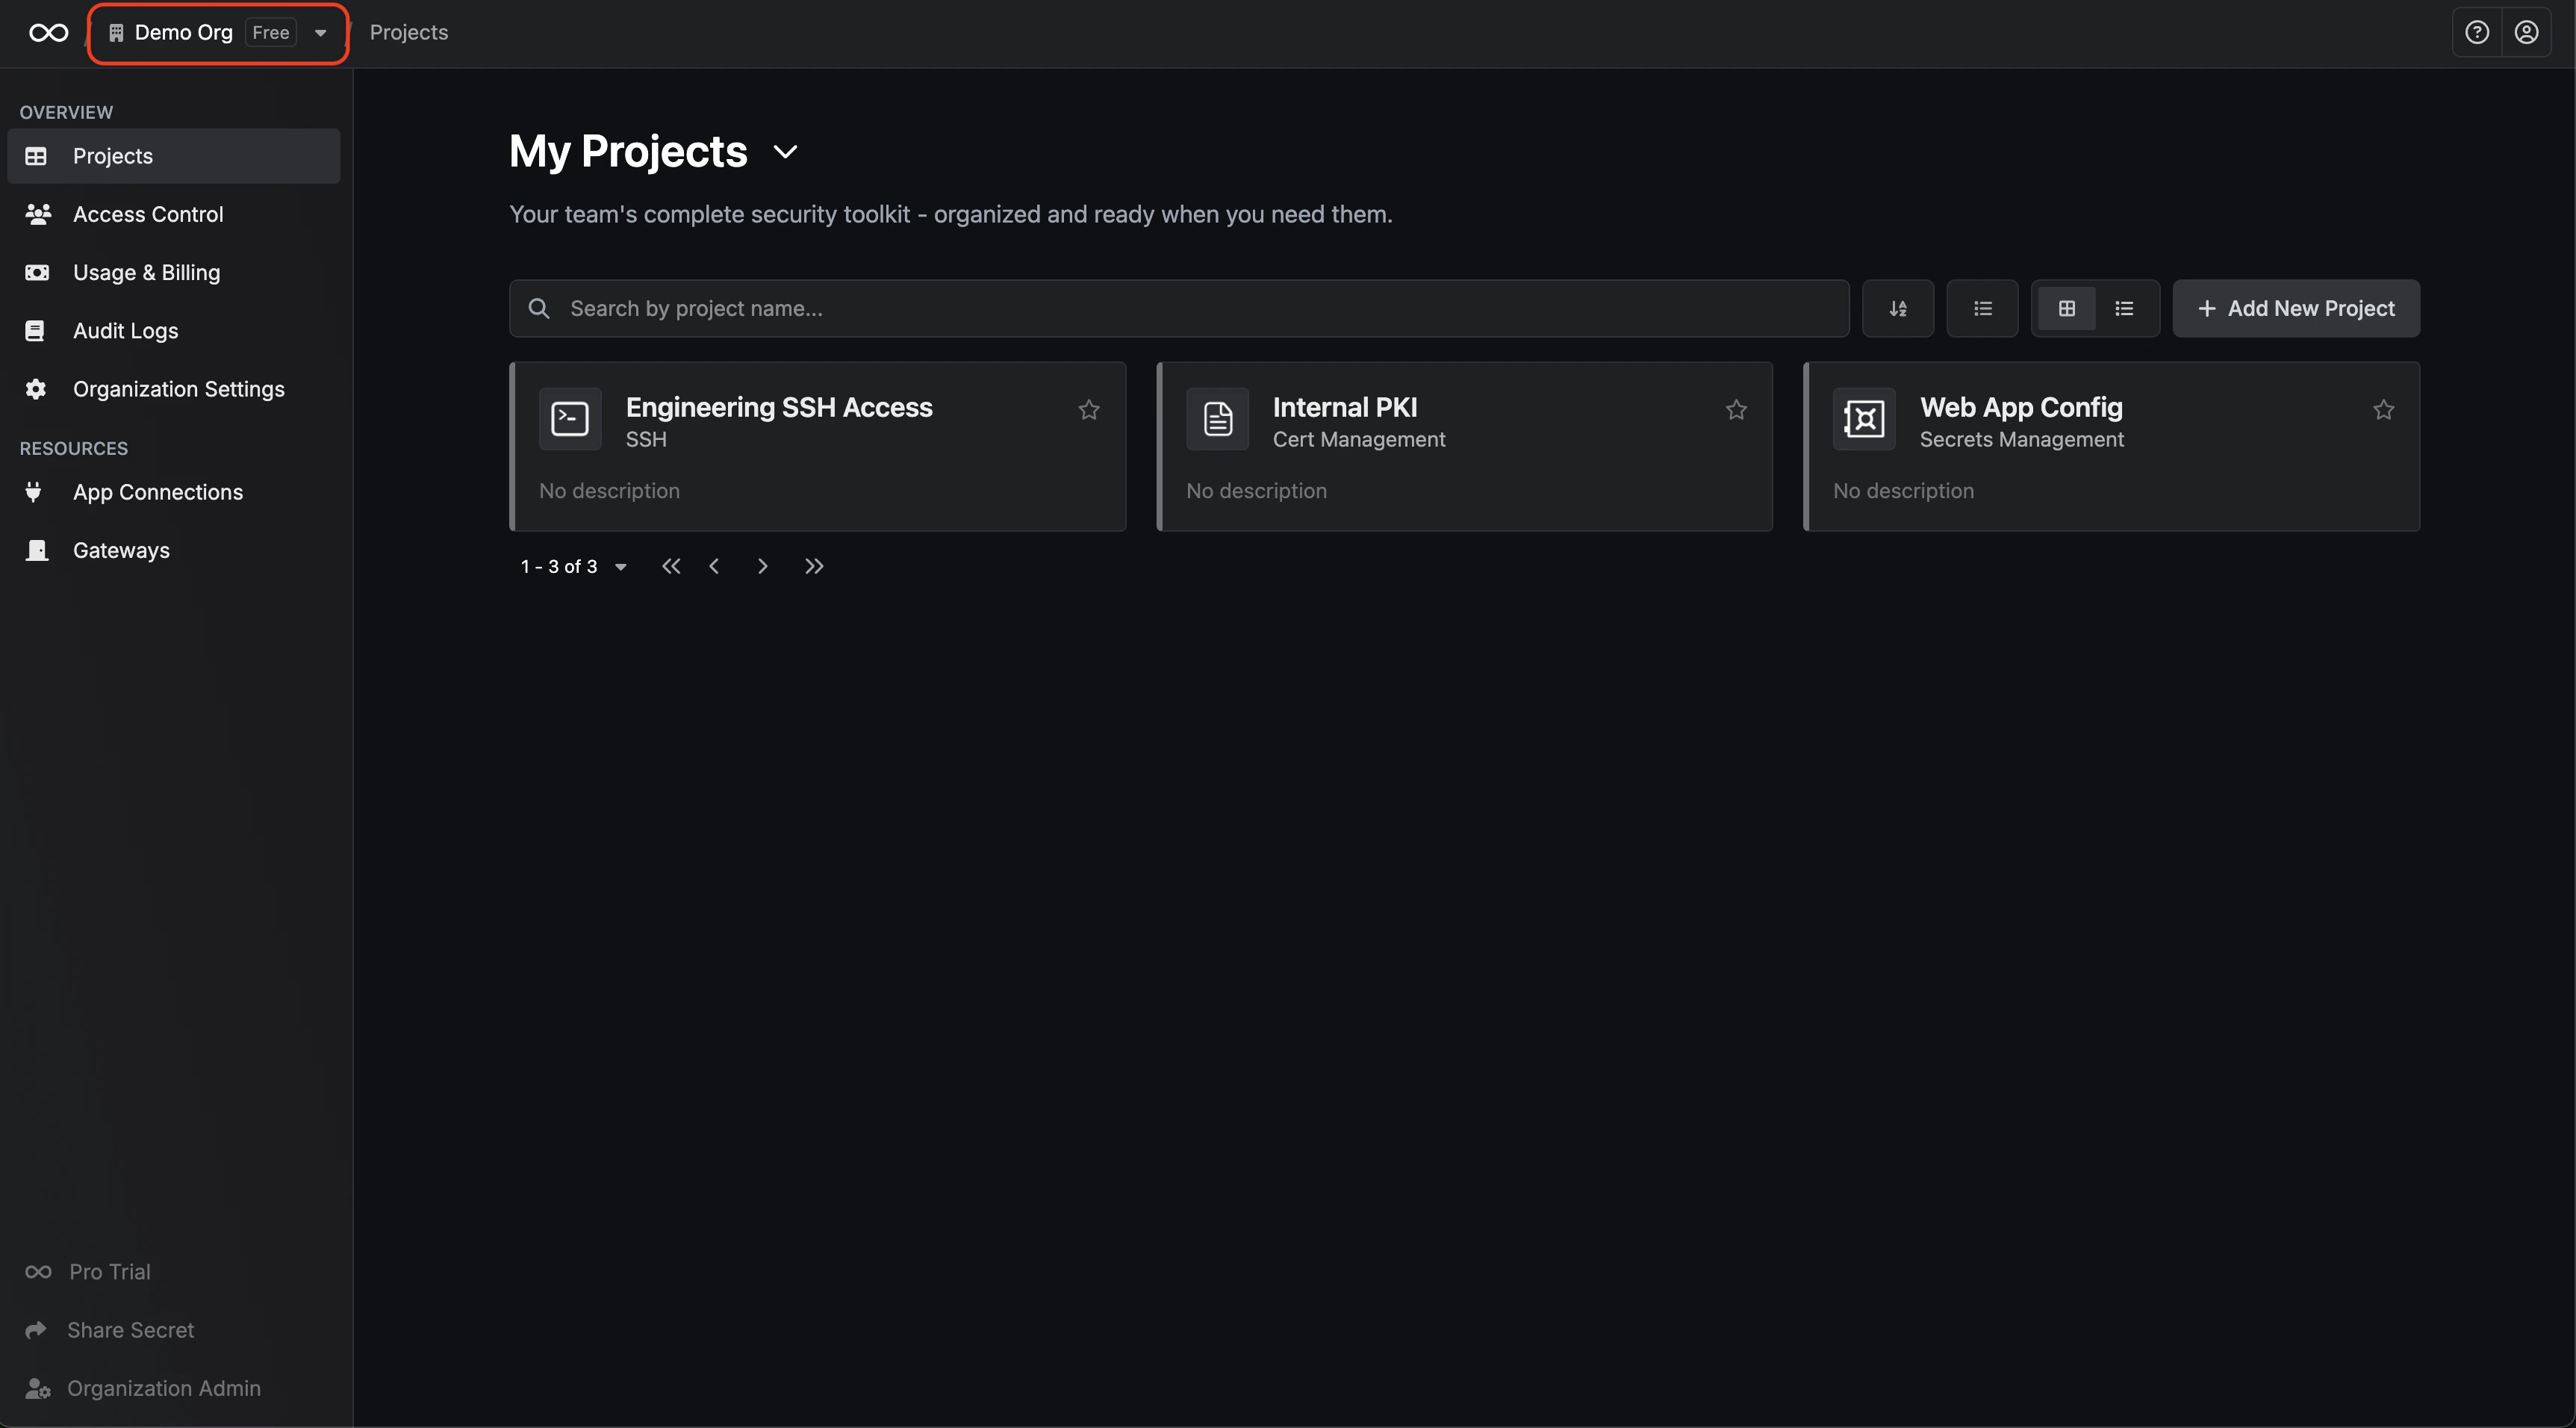Click the project type filter icon
The height and width of the screenshot is (1428, 2576).
1982,308
